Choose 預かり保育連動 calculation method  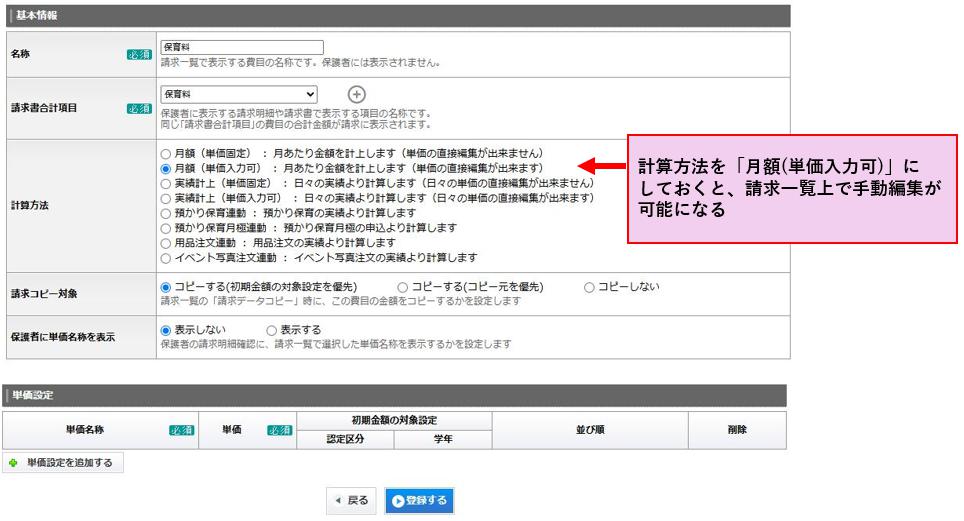166,213
